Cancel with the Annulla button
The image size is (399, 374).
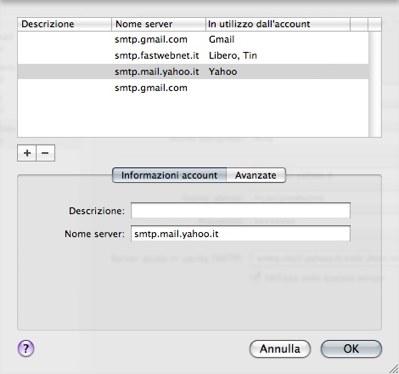point(280,349)
